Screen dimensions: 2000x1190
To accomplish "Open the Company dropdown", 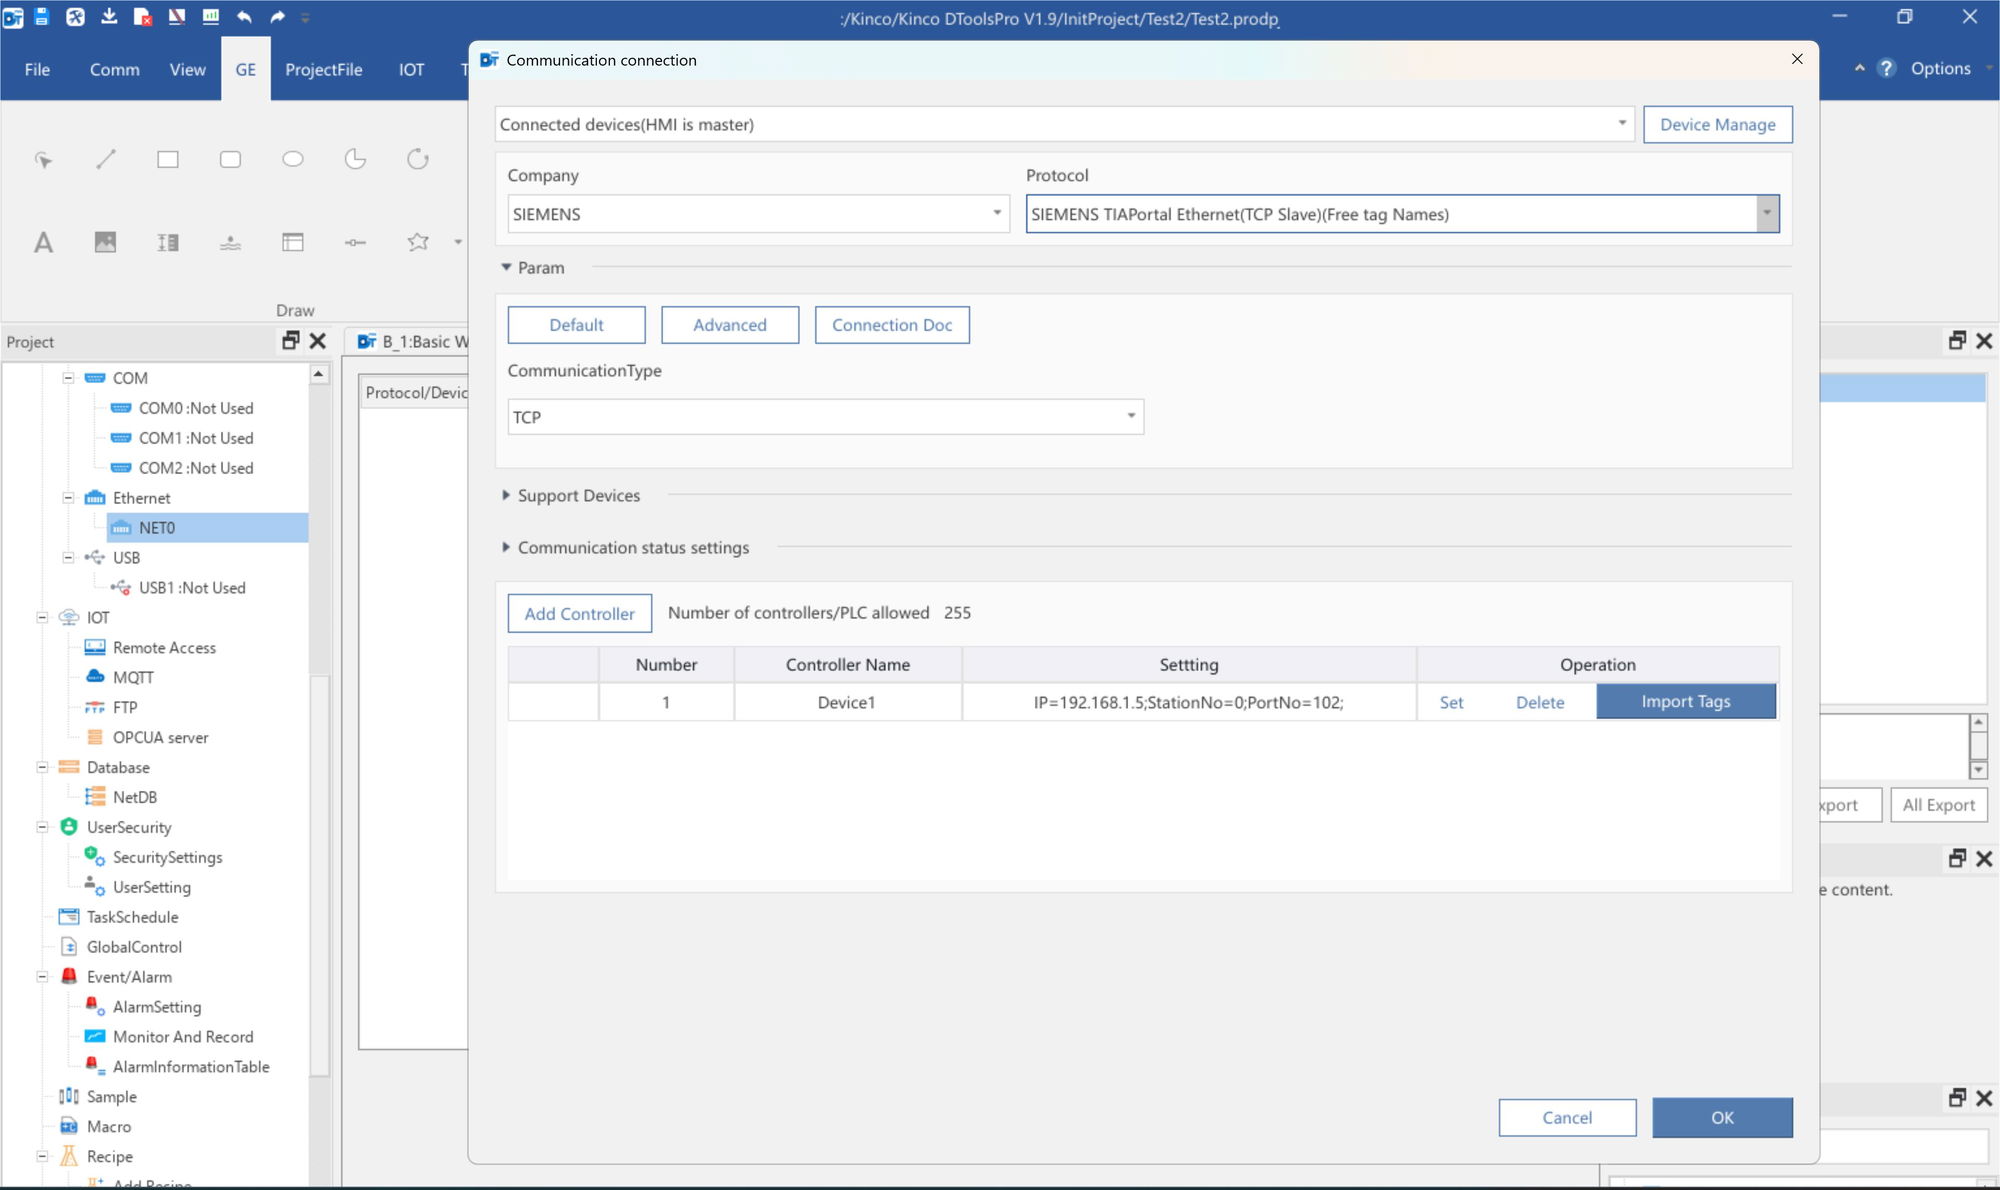I will pyautogui.click(x=996, y=213).
